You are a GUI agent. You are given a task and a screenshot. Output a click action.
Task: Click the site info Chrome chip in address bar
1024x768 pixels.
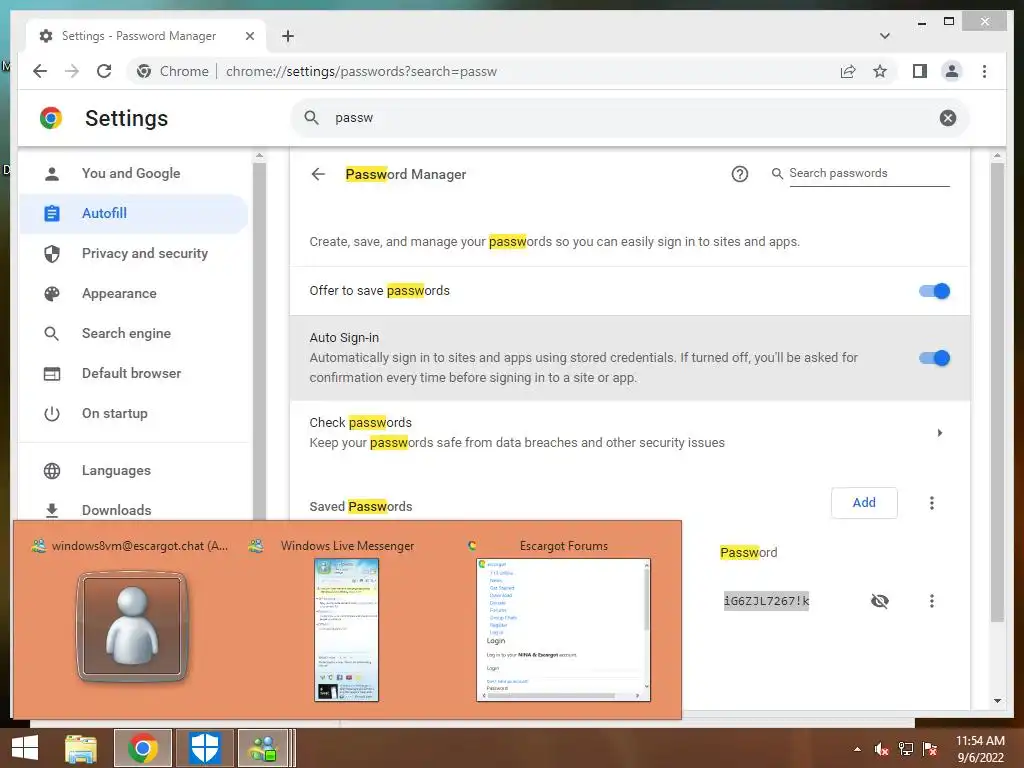(173, 71)
